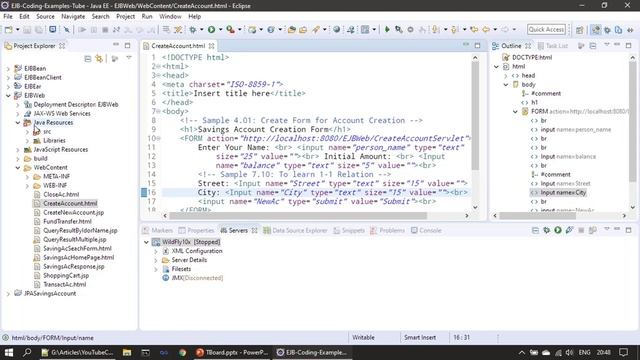The height and width of the screenshot is (360, 640).
Task: Maximize the editor area
Action: pyautogui.click(x=478, y=45)
